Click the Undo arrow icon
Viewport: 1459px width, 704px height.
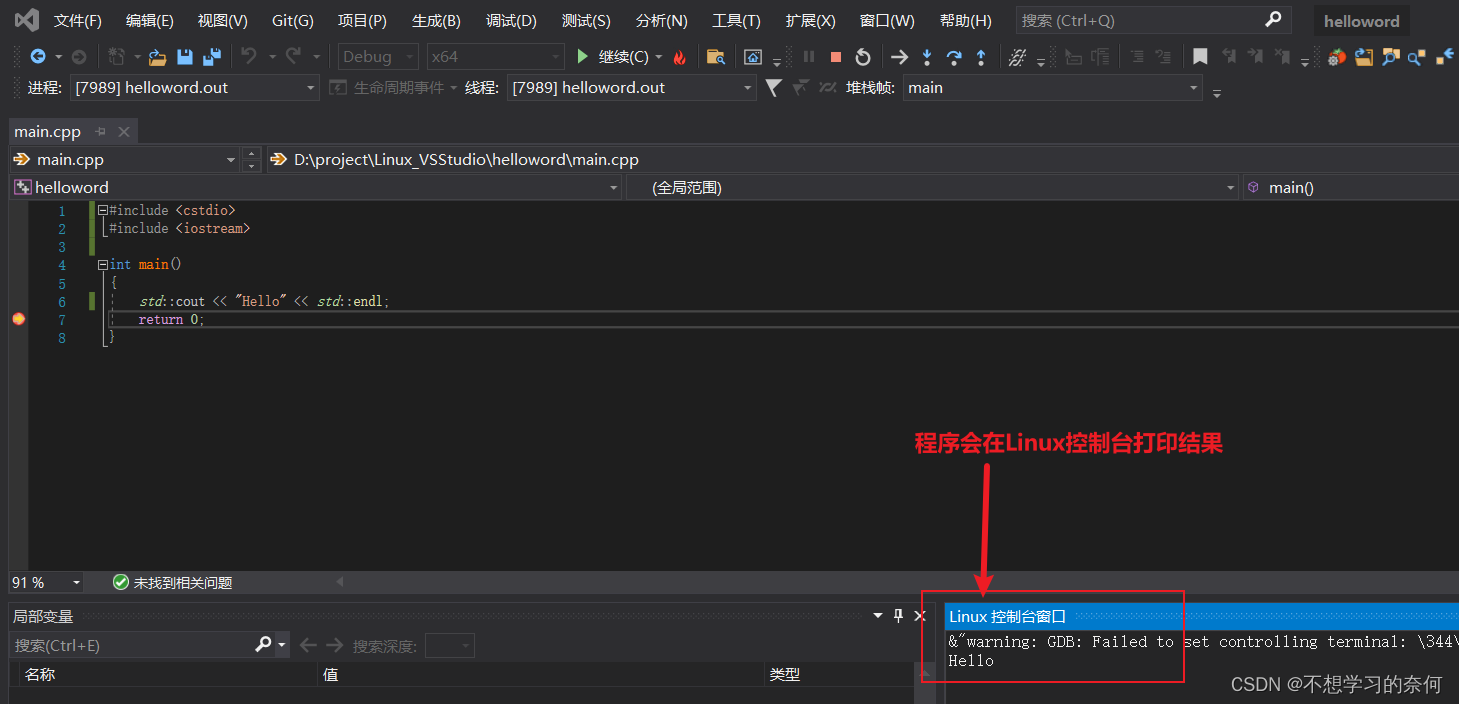tap(249, 57)
